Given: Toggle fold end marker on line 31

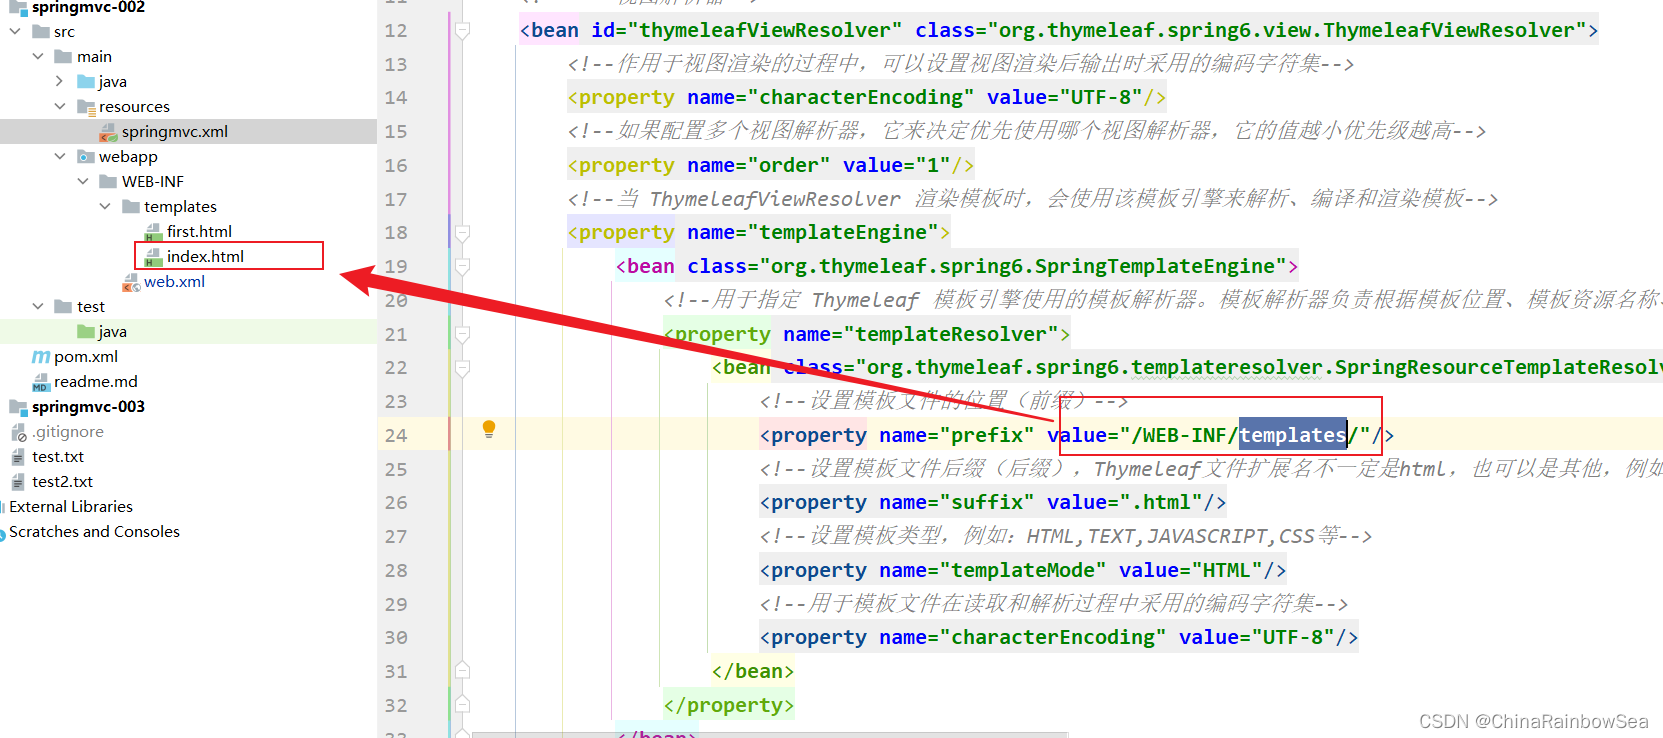Looking at the screenshot, I should [462, 671].
